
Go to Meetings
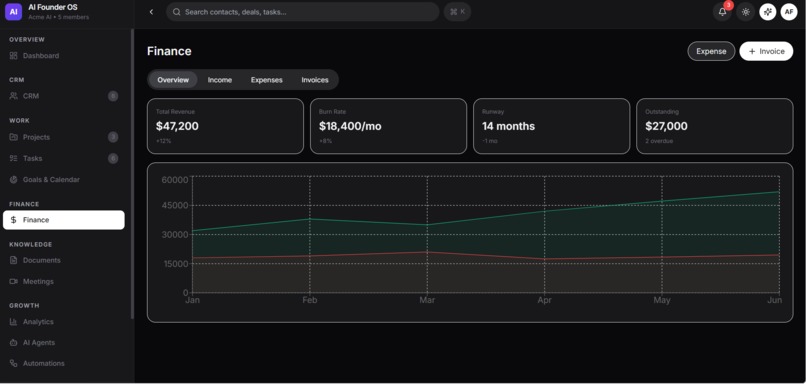pos(64,281)
